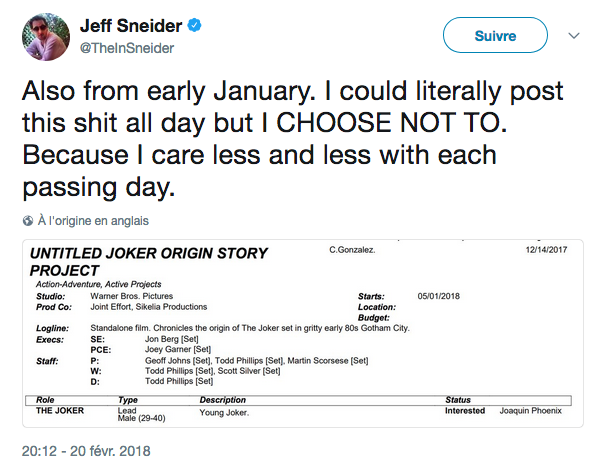Open the @TheInSneider handle link

[127, 48]
